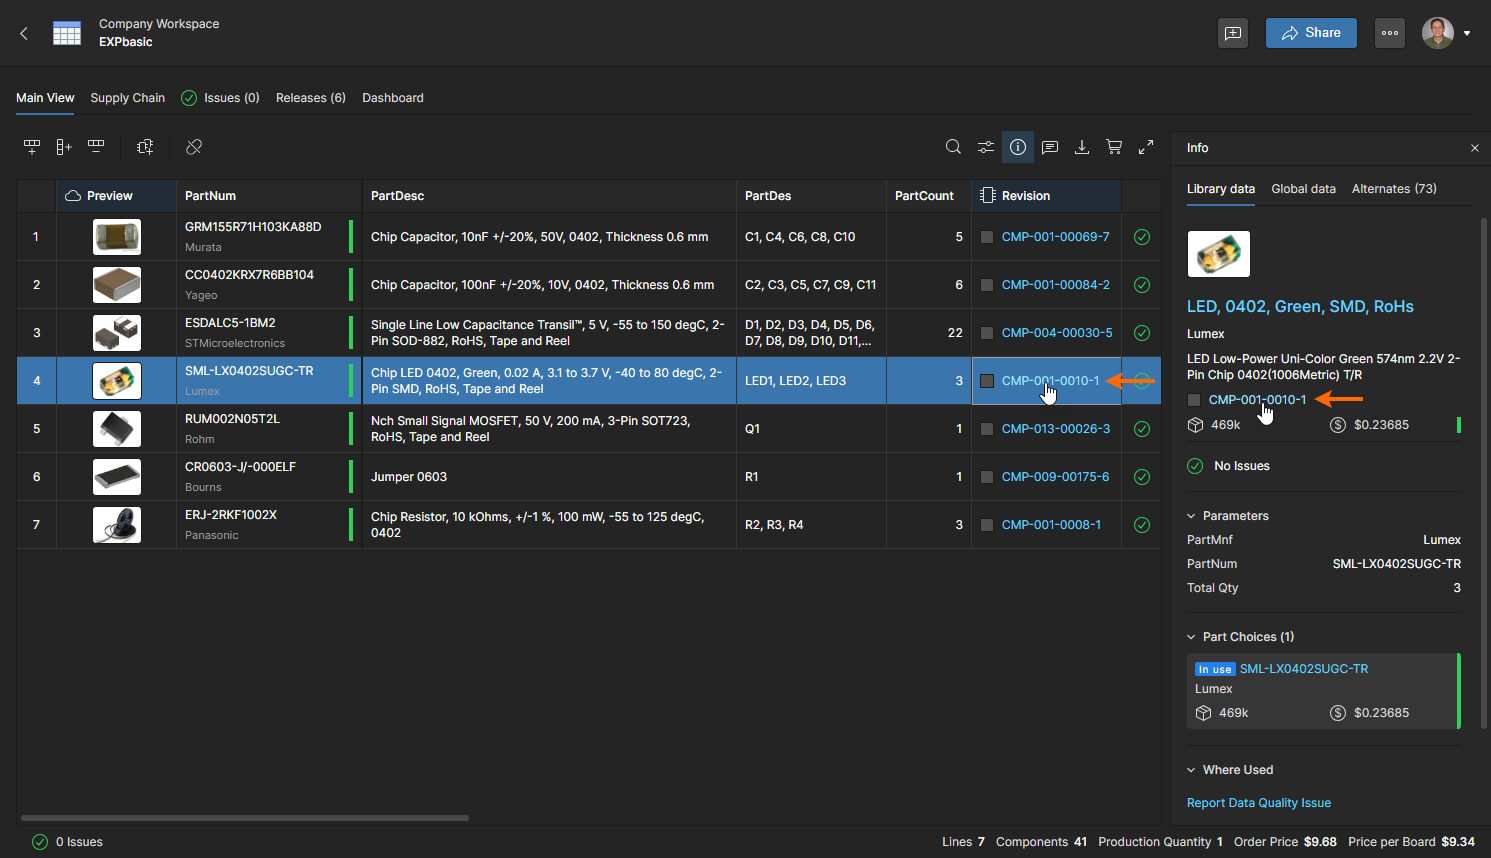This screenshot has width=1491, height=858.
Task: Click the MOSFET thumbnail in row 5
Action: coord(117,429)
